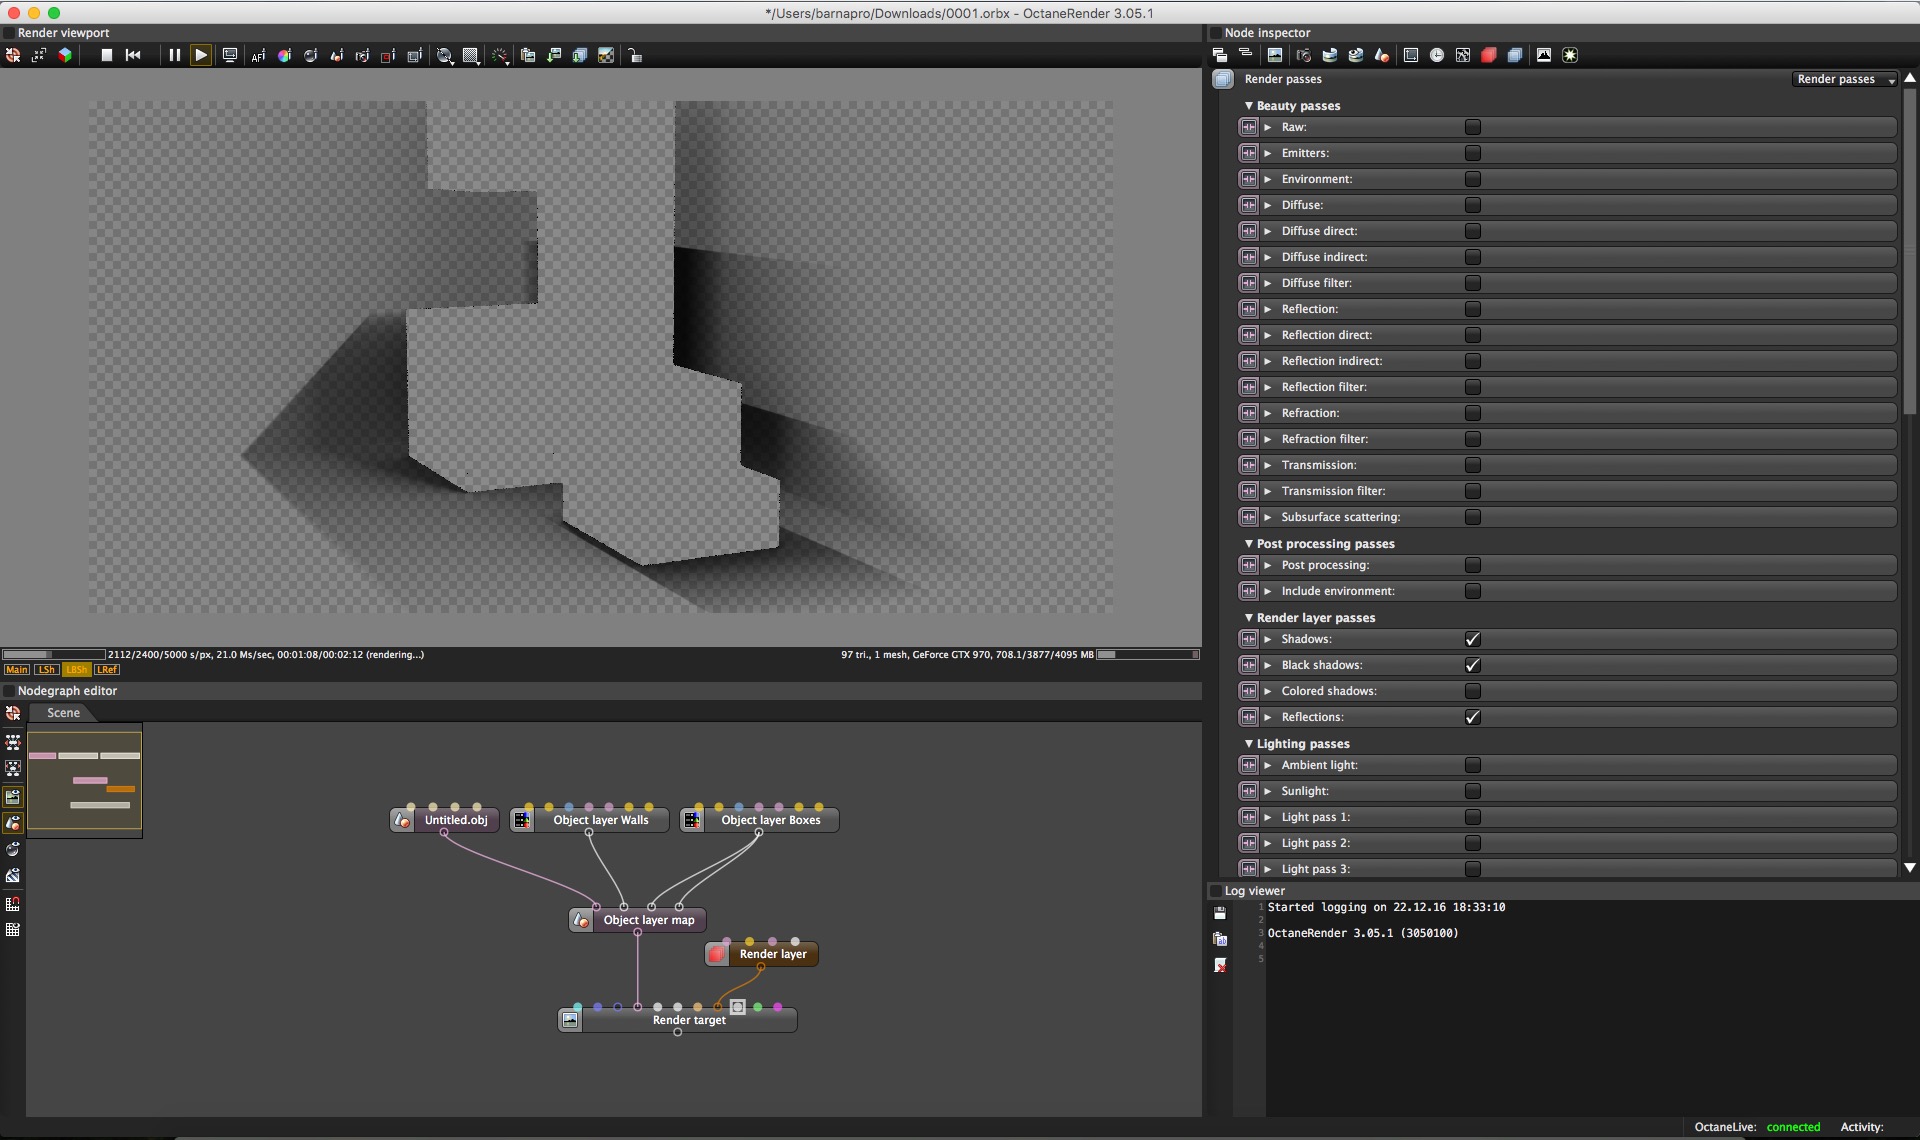
Task: Click the red render layer cube icon
Action: (1488, 55)
